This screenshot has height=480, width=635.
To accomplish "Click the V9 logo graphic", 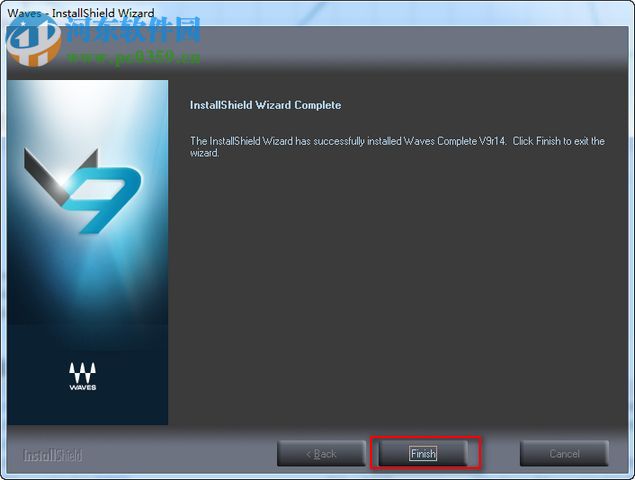I will [x=83, y=190].
